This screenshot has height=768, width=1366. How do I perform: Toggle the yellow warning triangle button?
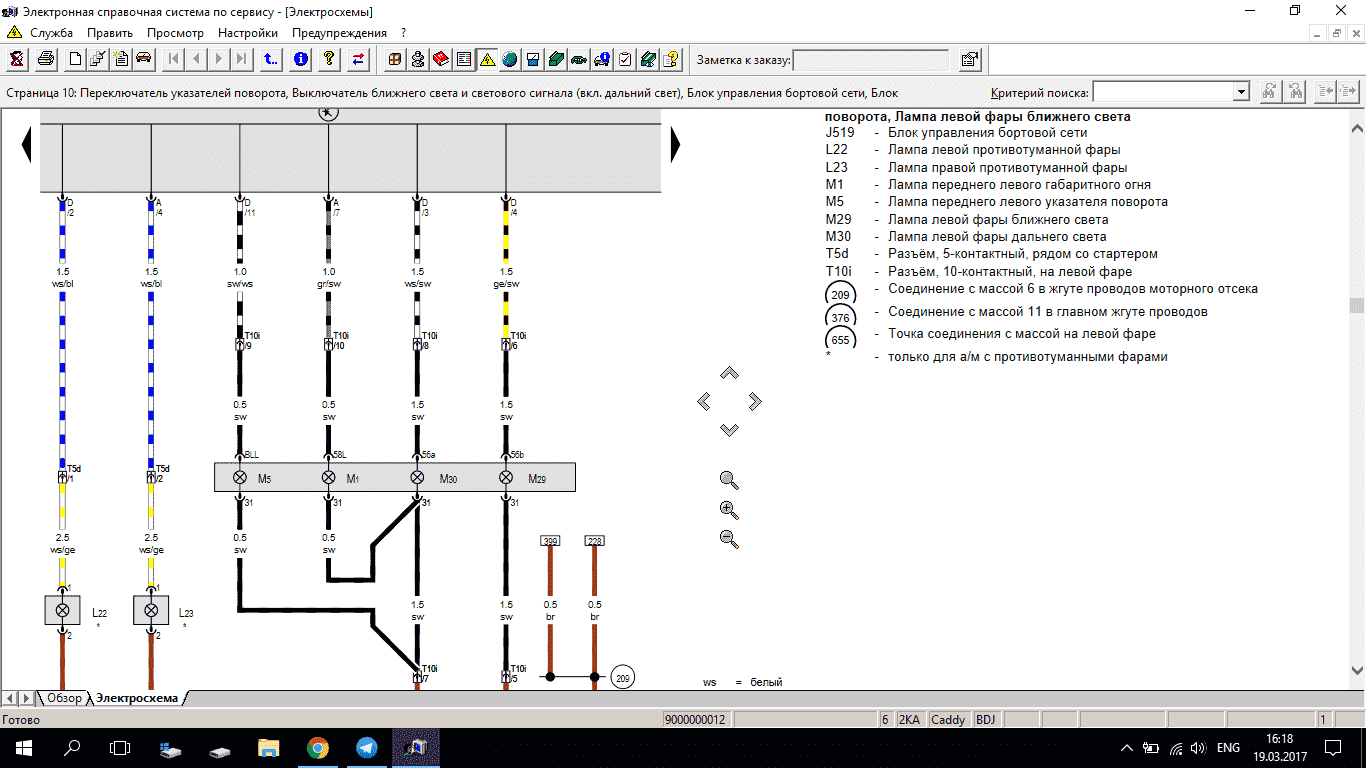tap(487, 59)
